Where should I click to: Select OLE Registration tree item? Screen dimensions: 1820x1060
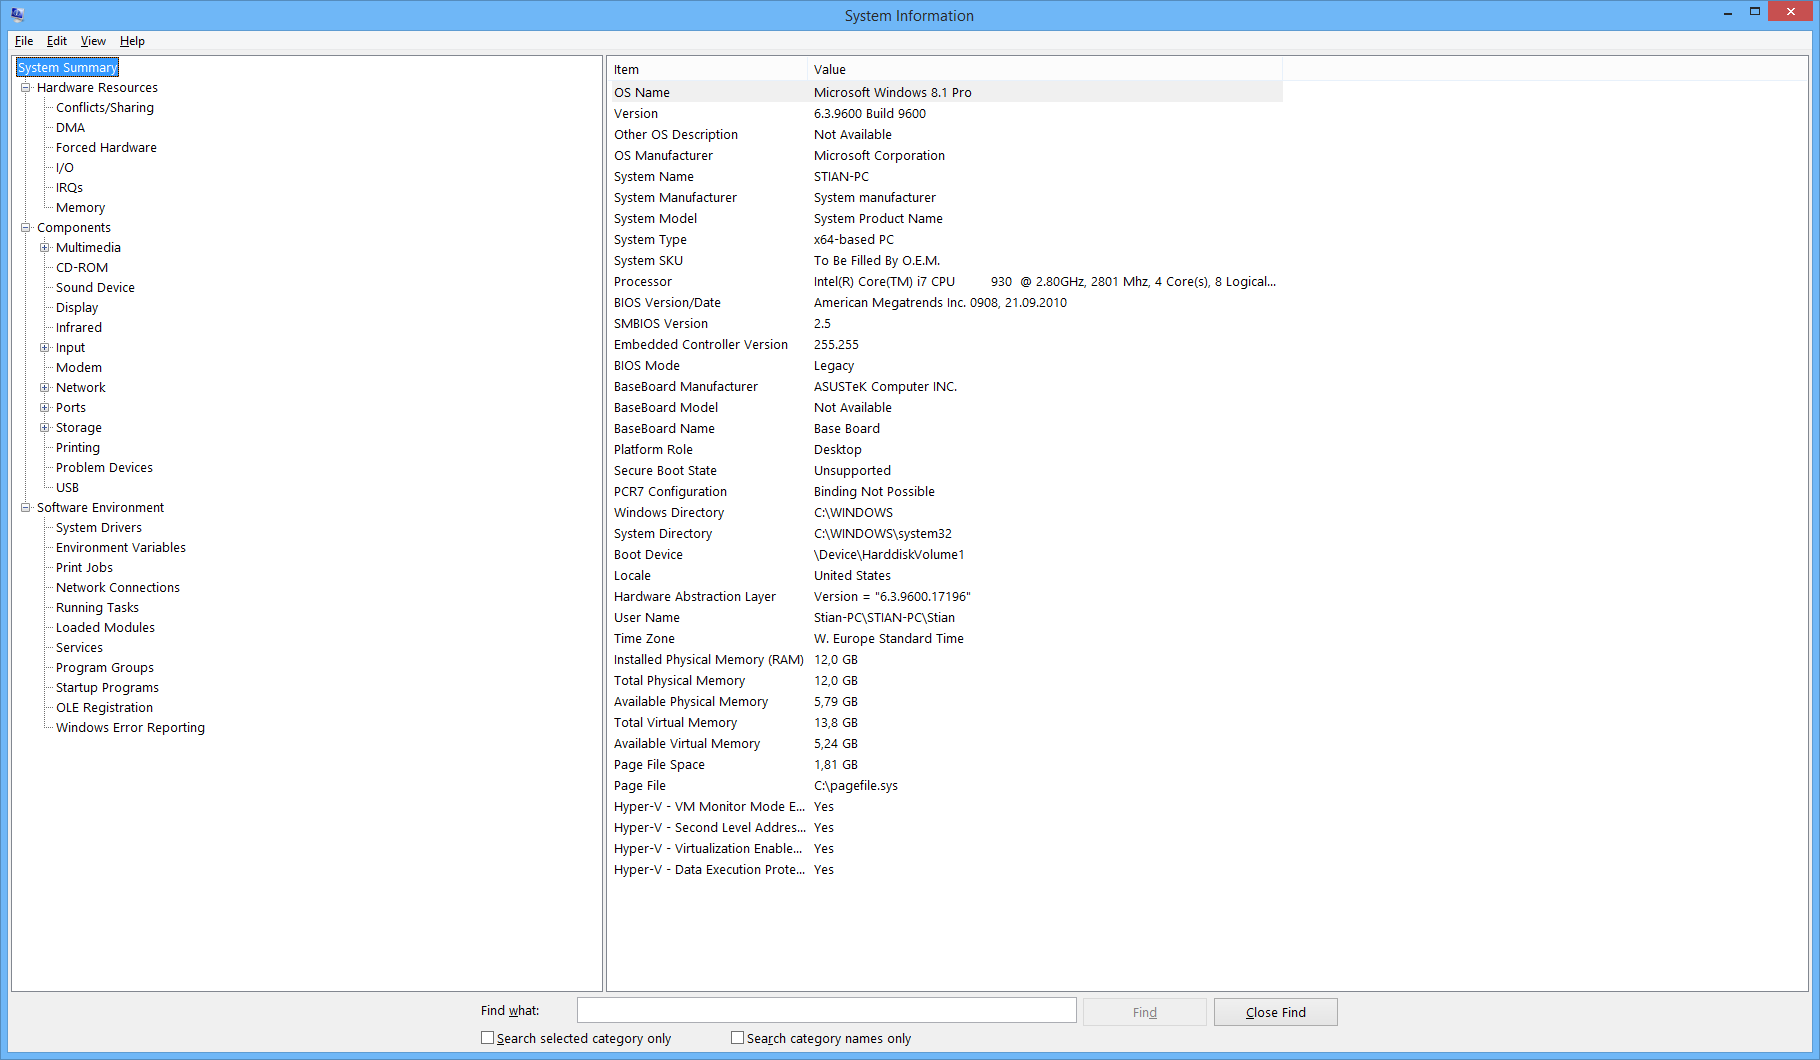104,708
